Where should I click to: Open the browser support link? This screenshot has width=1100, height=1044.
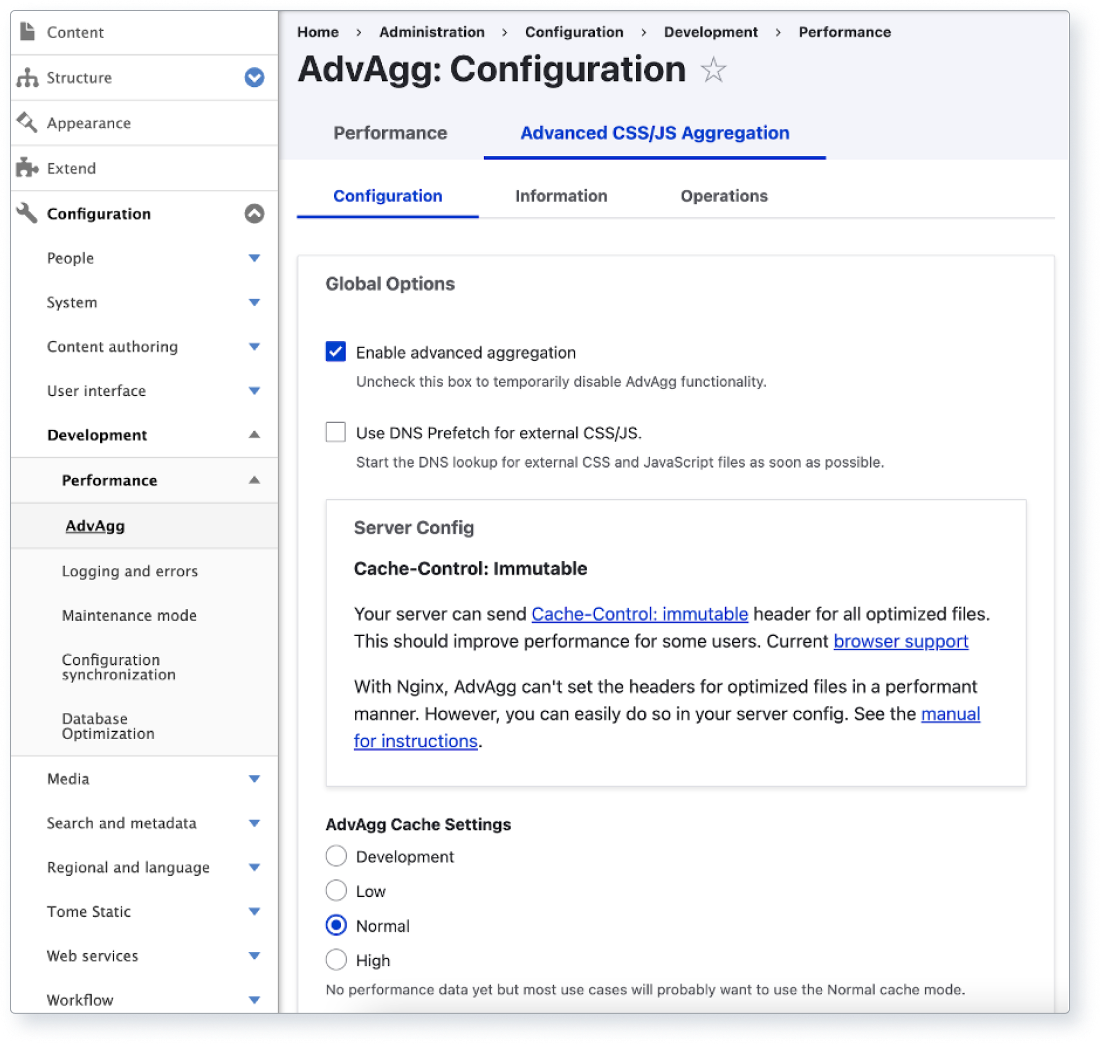pyautogui.click(x=900, y=641)
